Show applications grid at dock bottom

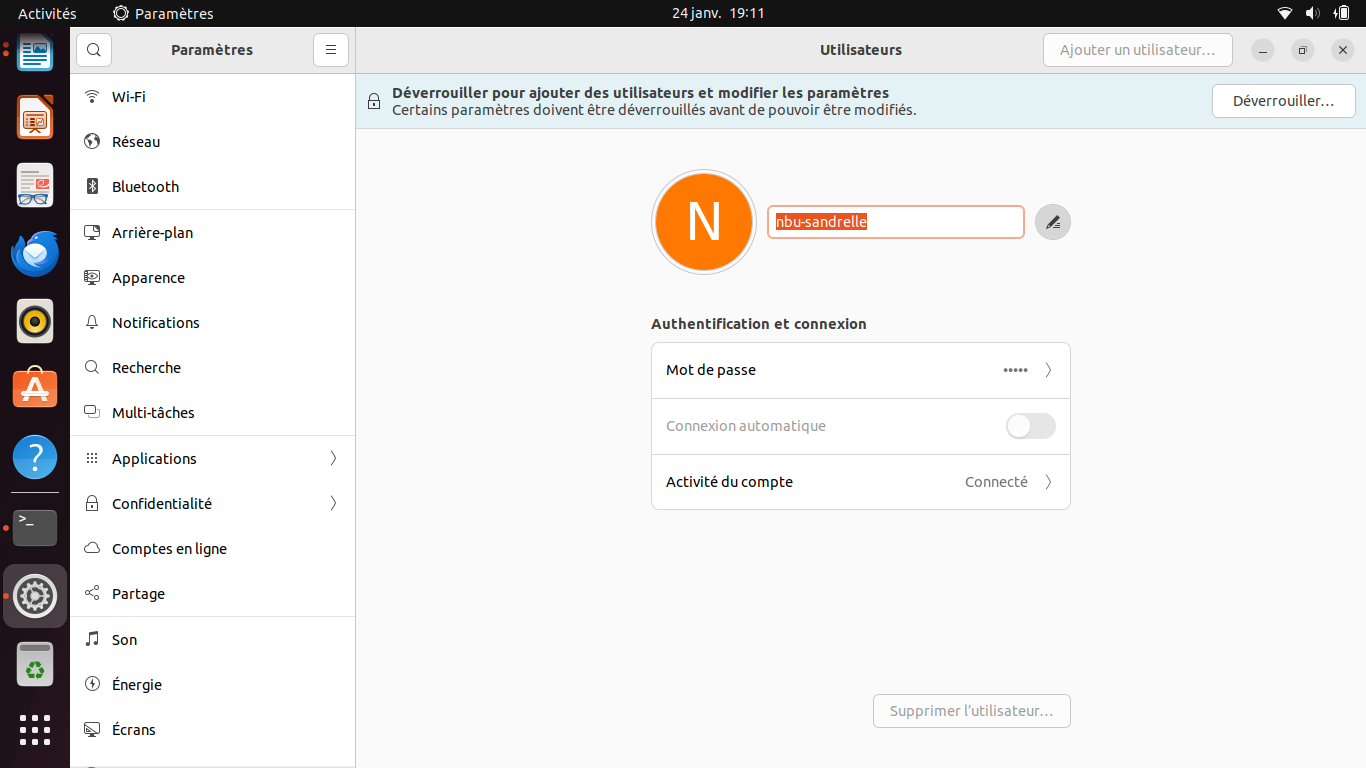pos(35,729)
